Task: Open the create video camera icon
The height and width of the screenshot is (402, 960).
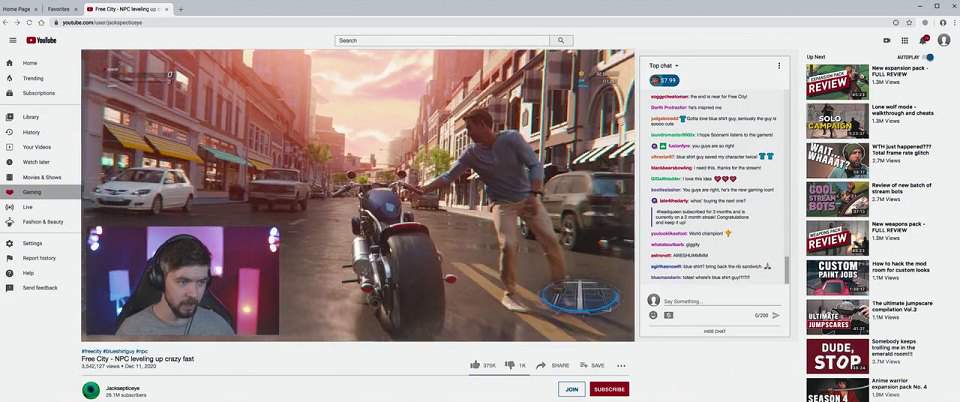Action: point(887,40)
